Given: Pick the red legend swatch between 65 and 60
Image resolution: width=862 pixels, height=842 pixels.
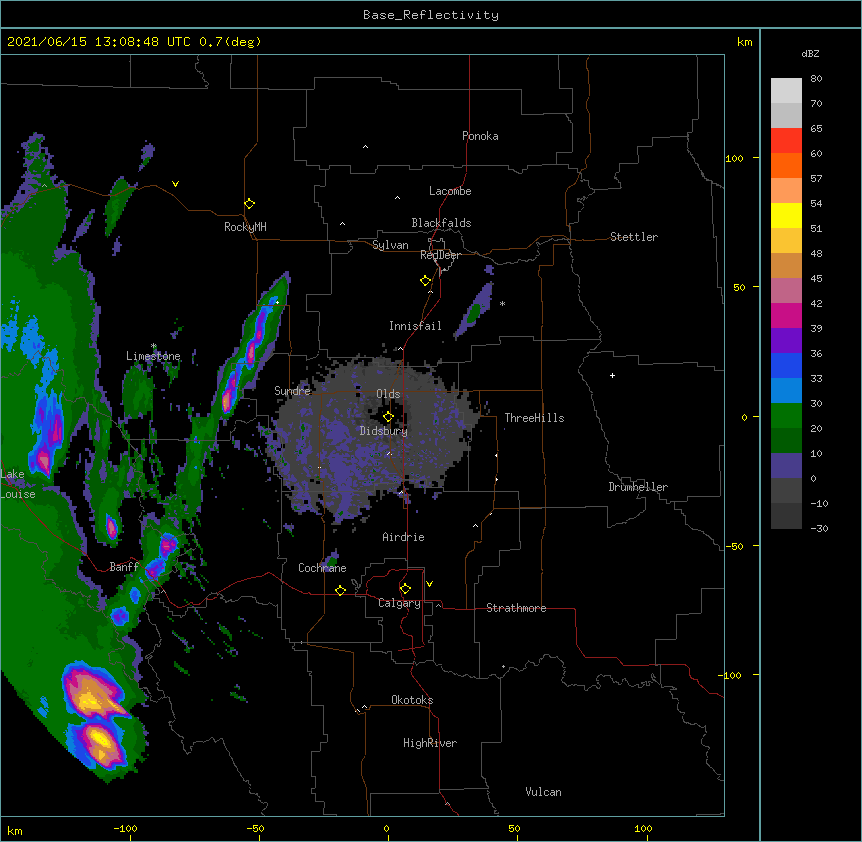Looking at the screenshot, I should click(786, 140).
